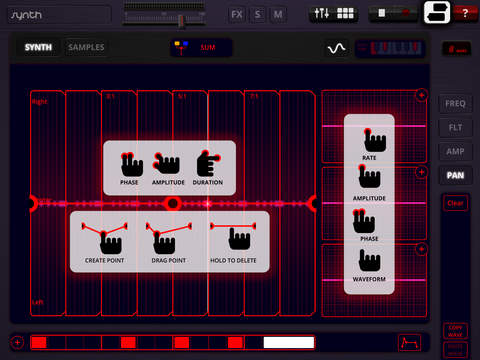Adjust the top level slider handle
Screen dimensions: 480x360
[181, 21]
